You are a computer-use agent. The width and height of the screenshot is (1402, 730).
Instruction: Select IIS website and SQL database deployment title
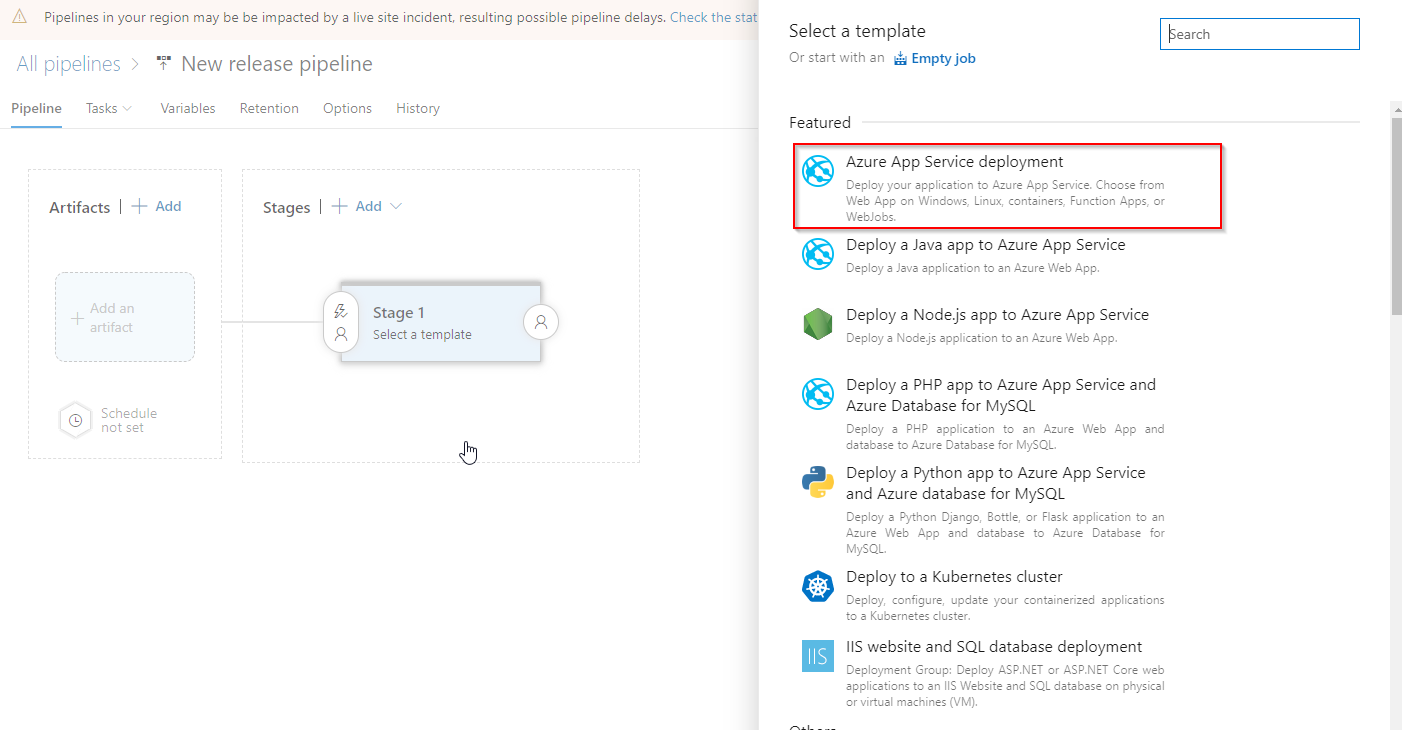(994, 646)
